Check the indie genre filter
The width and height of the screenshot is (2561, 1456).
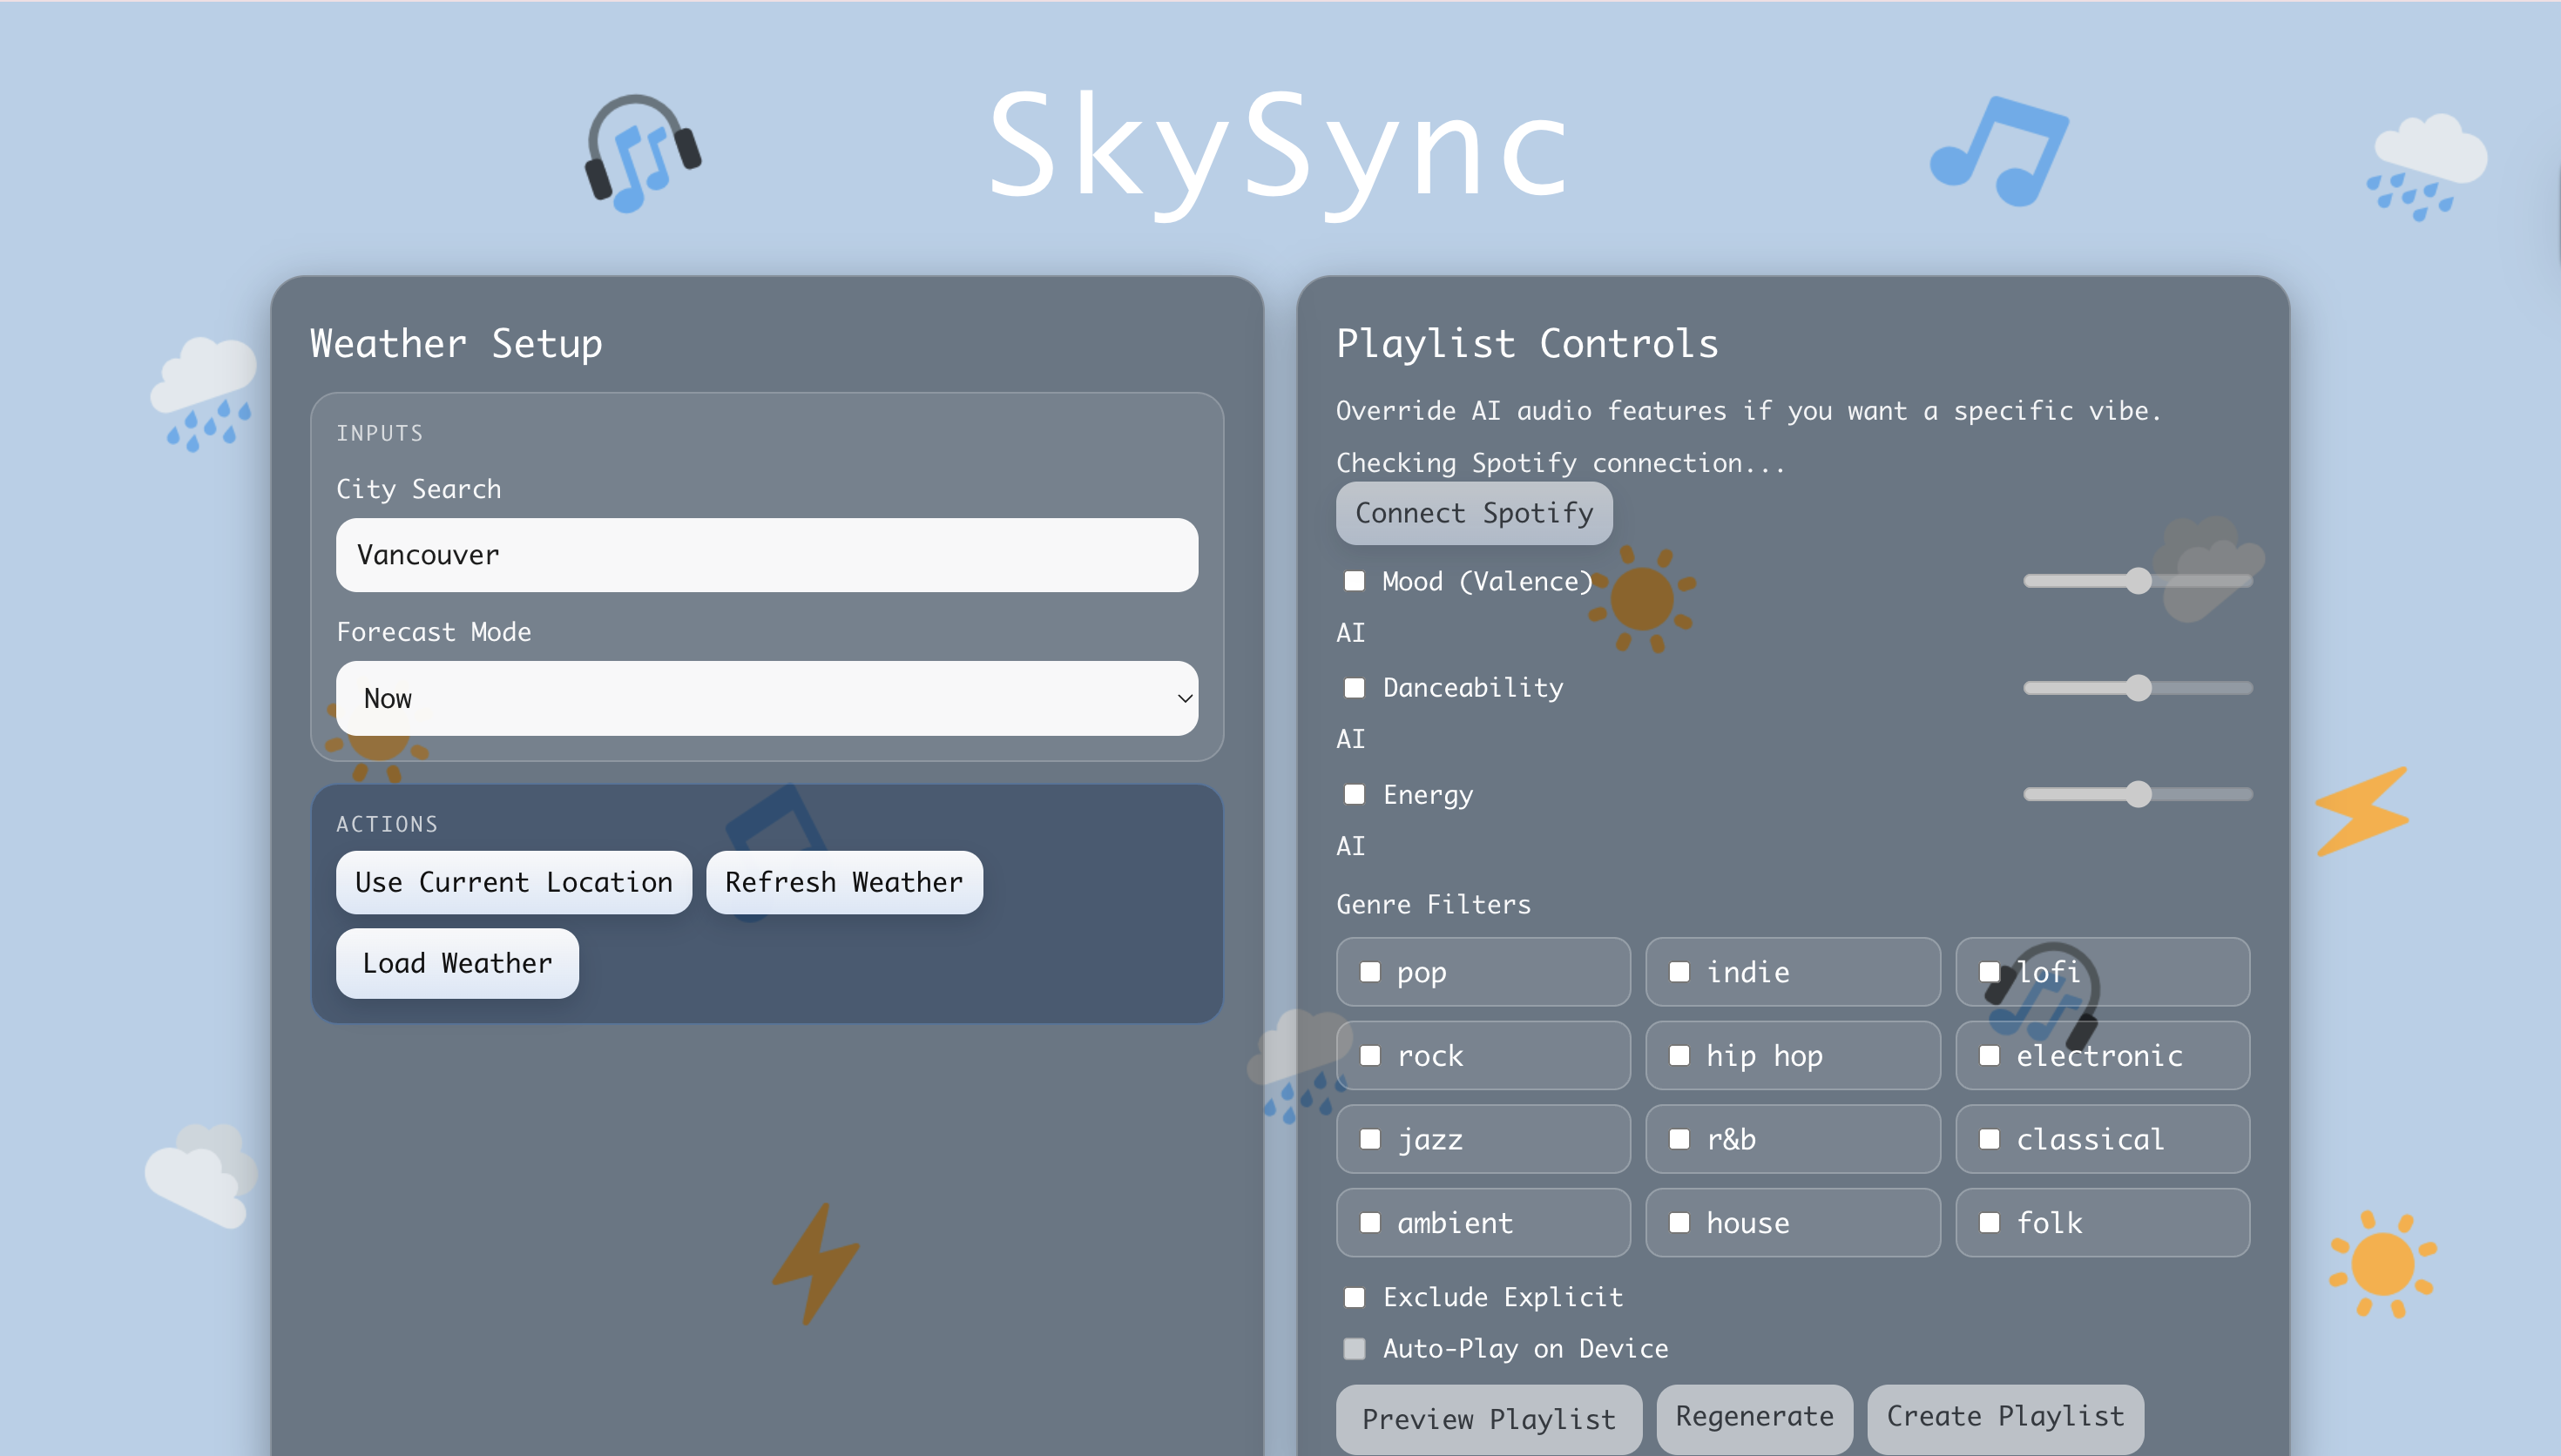click(x=1680, y=972)
